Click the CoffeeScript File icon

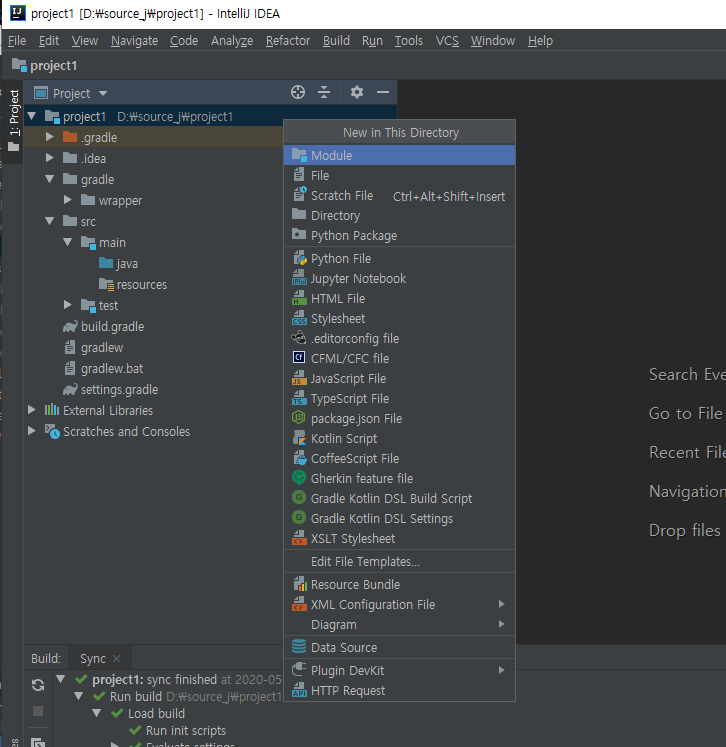299,458
